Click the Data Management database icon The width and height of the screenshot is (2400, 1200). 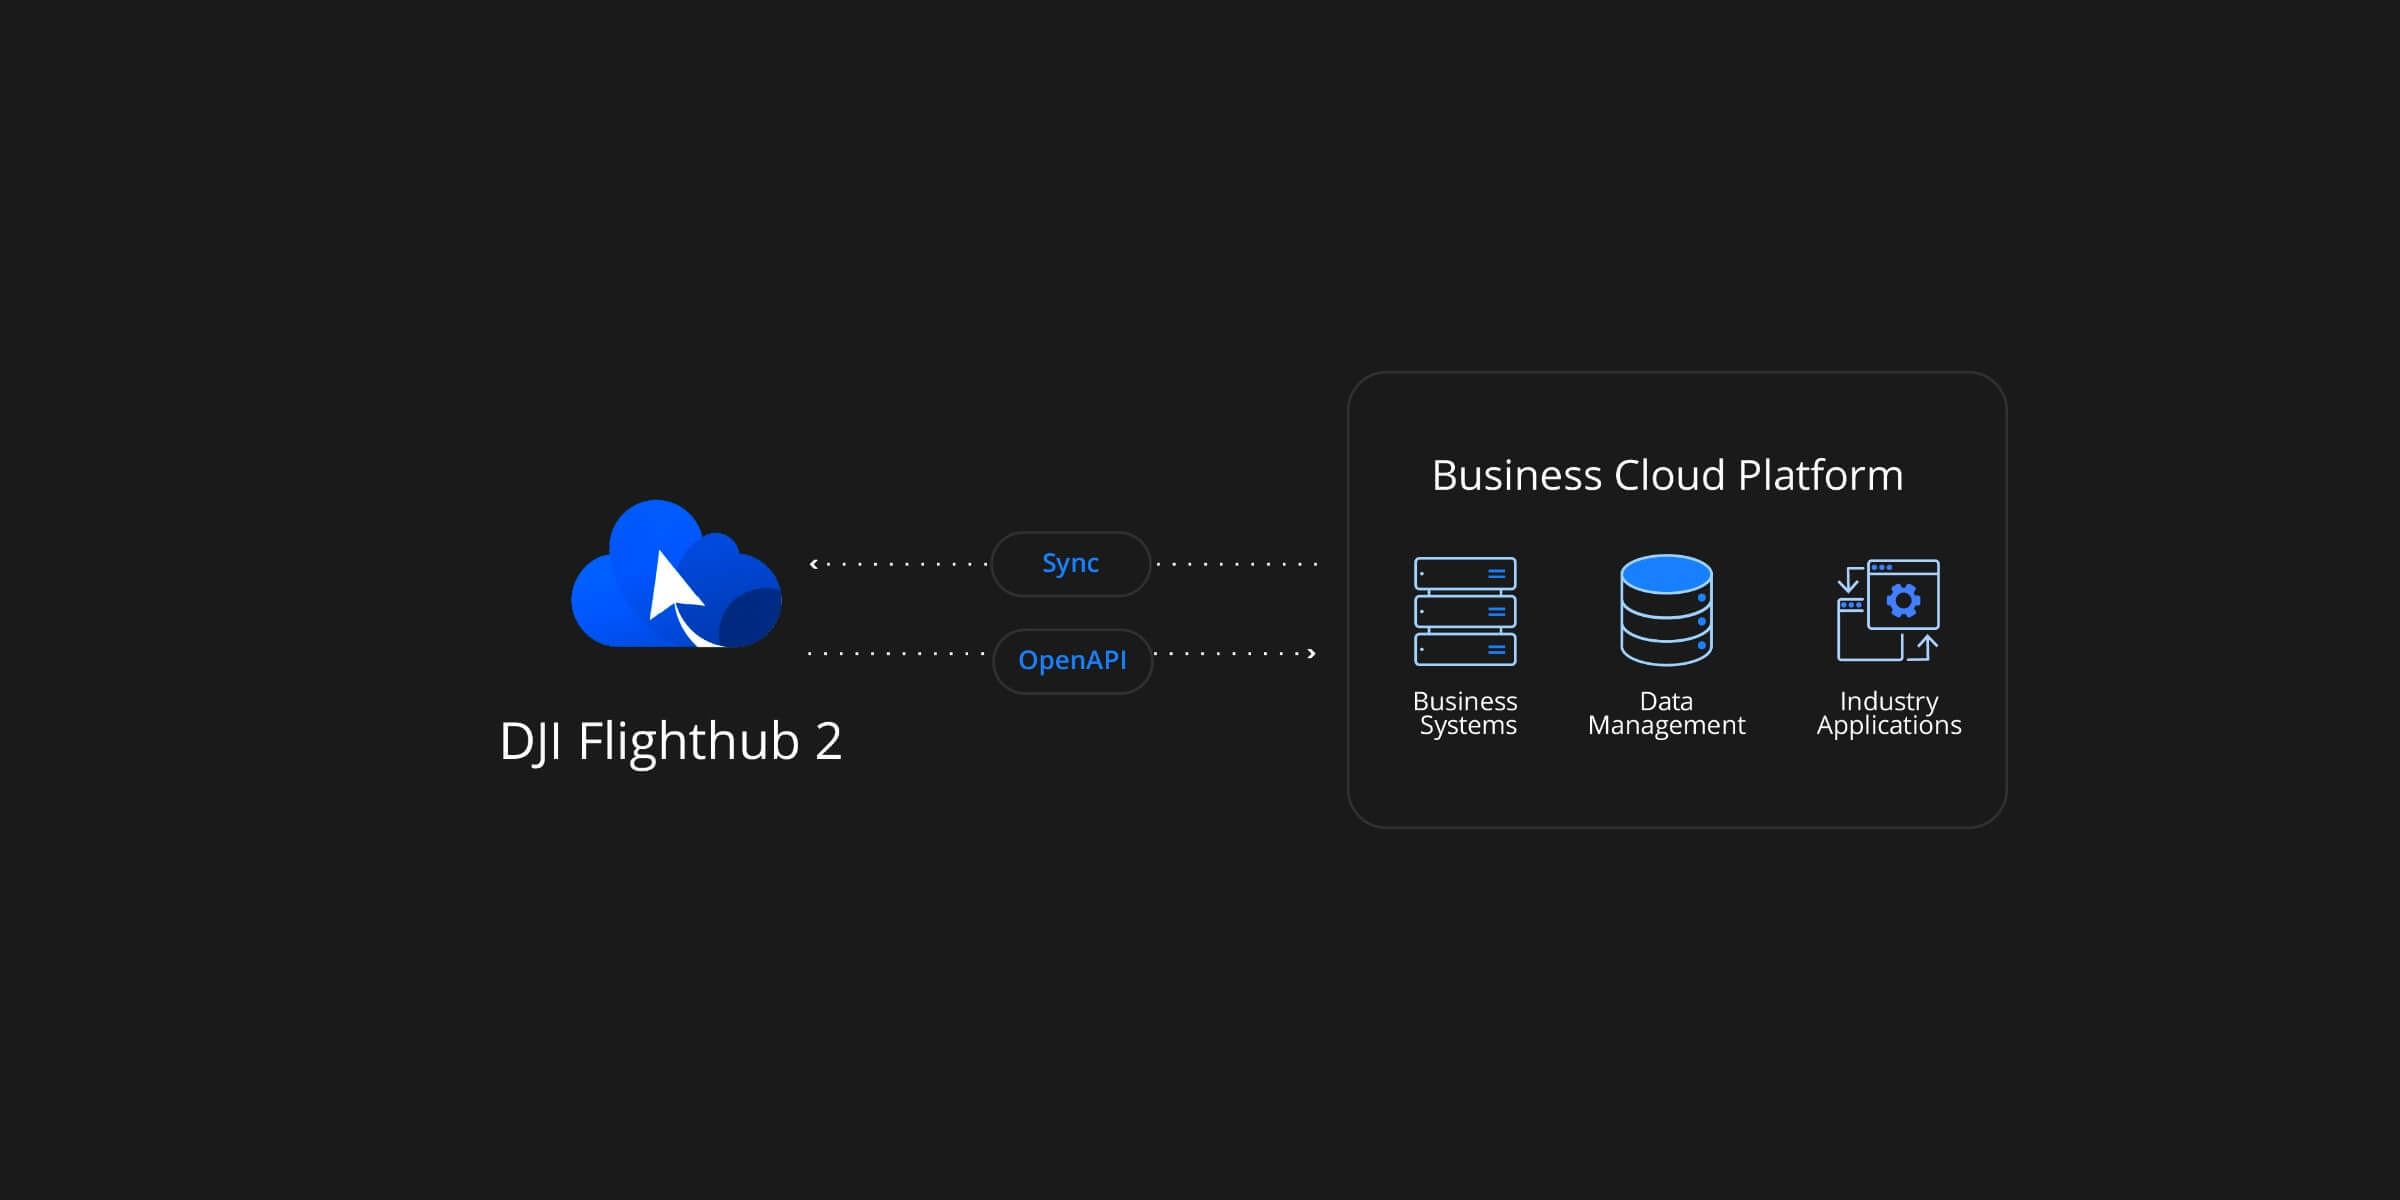[x=1666, y=610]
